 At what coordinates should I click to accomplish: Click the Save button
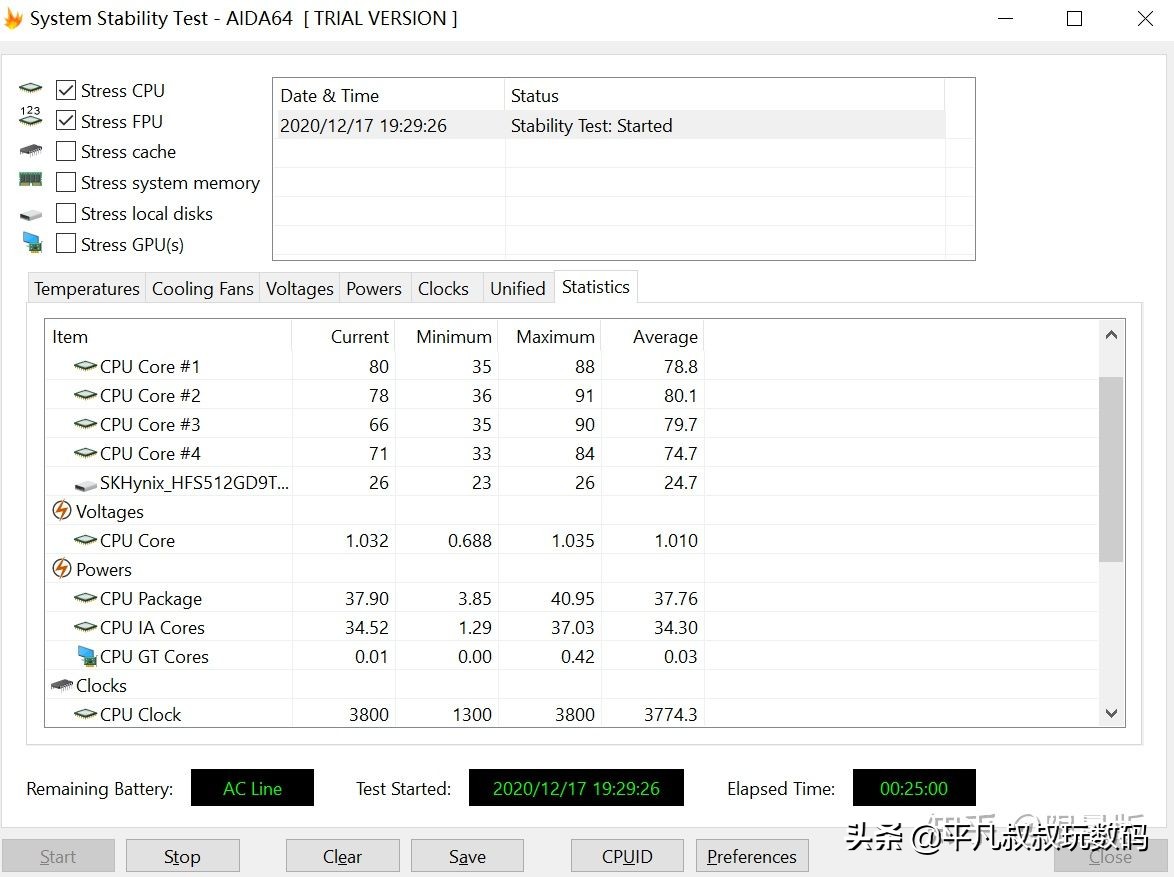click(467, 856)
